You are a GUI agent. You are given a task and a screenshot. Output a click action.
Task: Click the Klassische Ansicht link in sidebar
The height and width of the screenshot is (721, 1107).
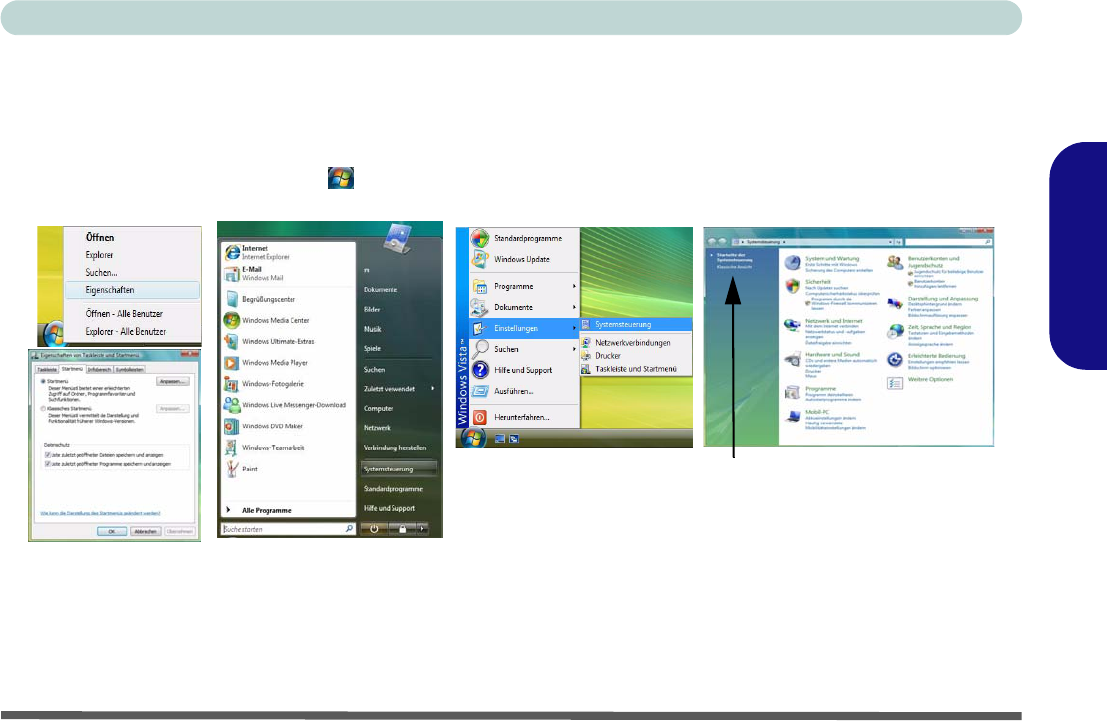(x=735, y=265)
